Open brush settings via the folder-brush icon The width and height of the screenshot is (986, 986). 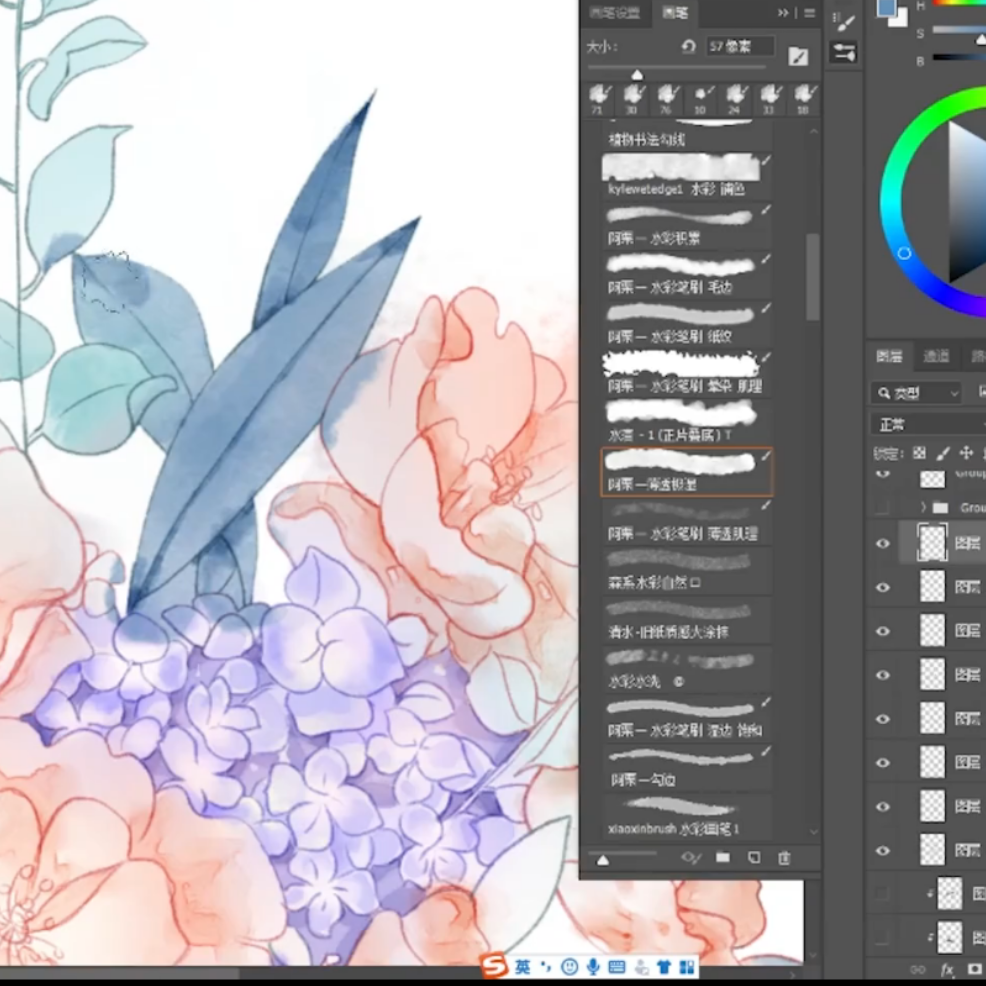coord(798,57)
